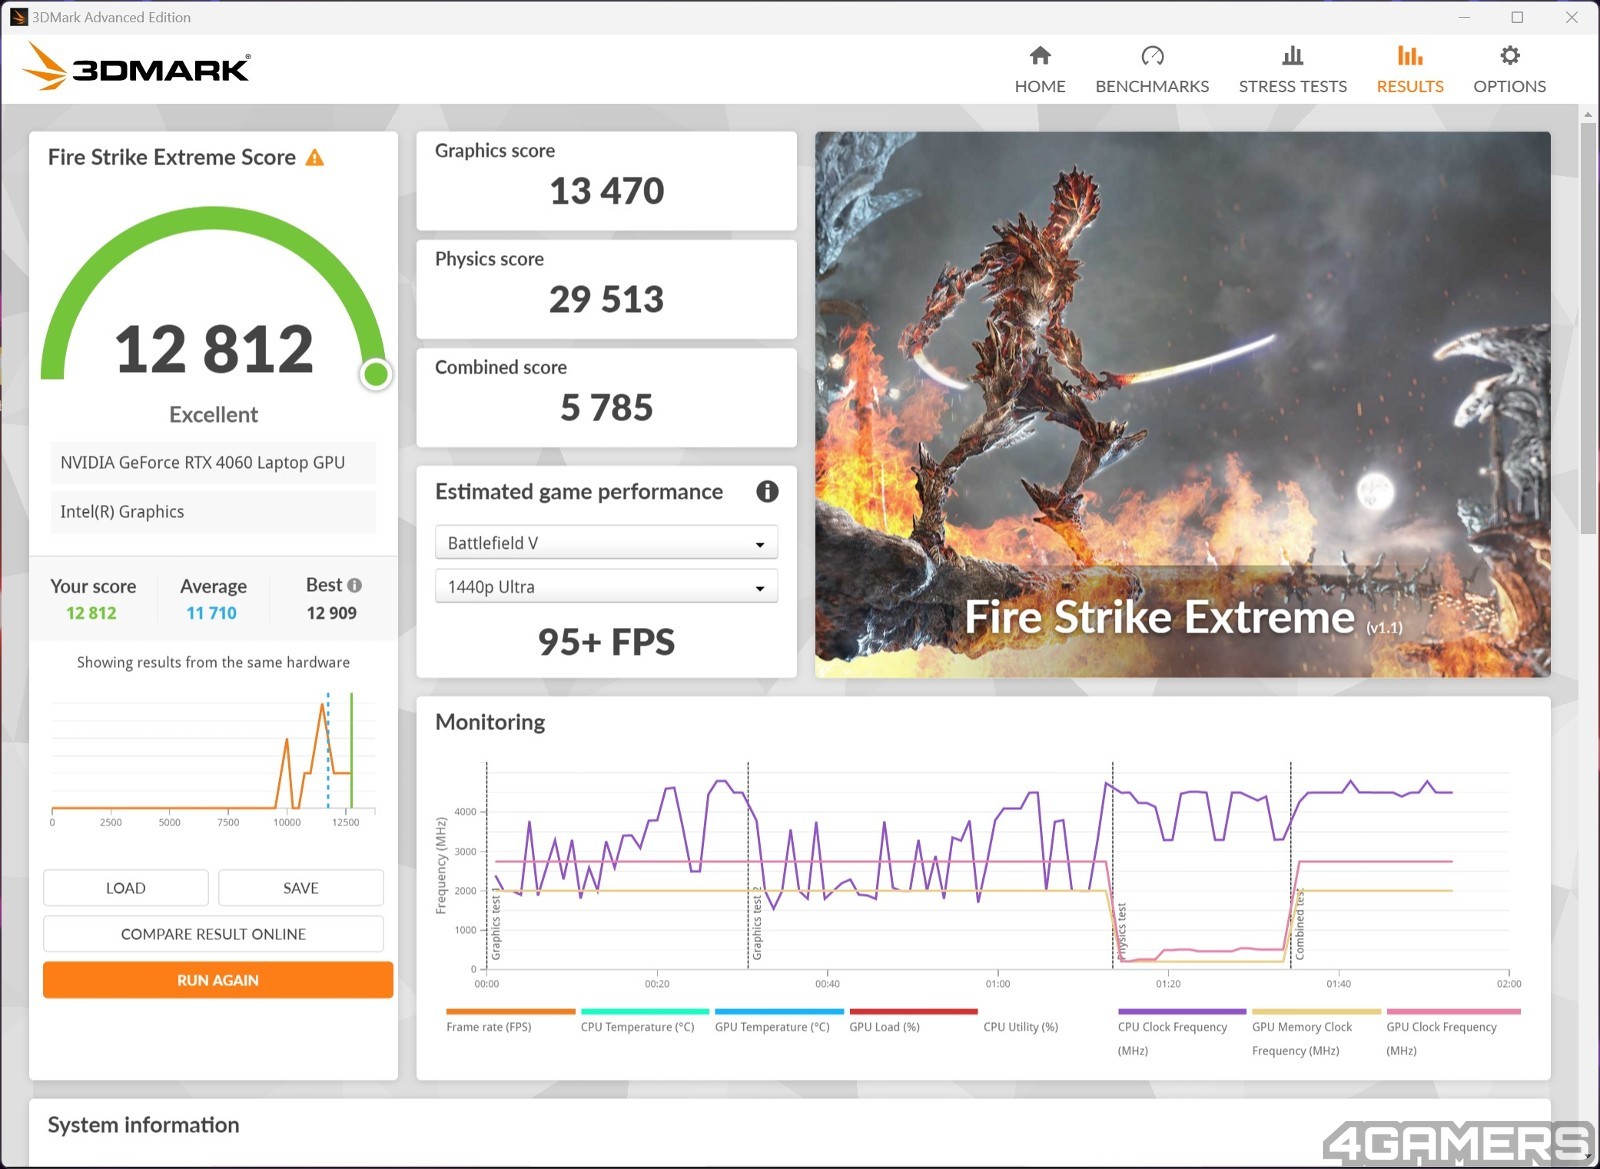The width and height of the screenshot is (1600, 1169).
Task: Click the red GPU Load color bar
Action: point(913,1011)
